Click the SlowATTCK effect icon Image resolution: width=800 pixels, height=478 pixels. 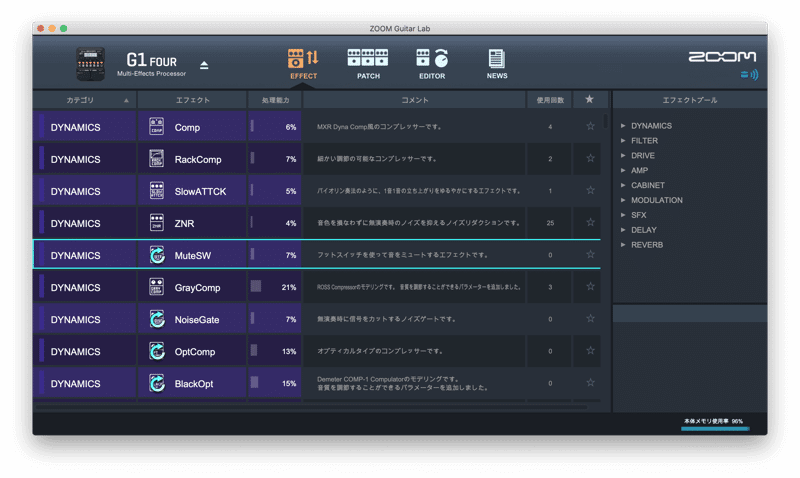tap(157, 191)
